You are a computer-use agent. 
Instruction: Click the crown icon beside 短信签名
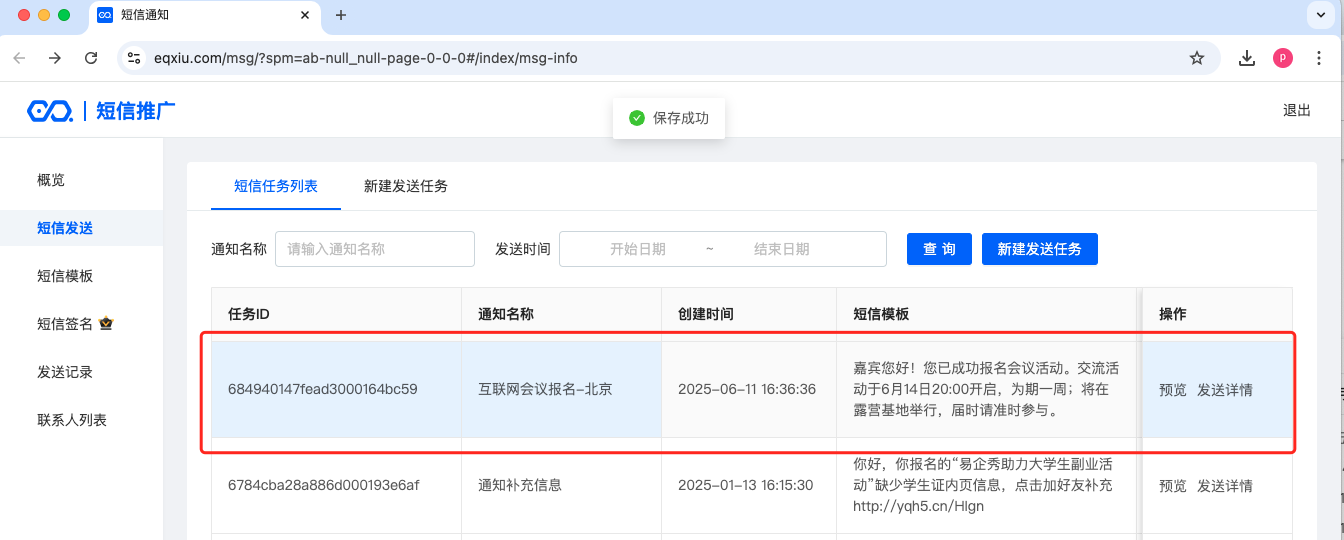click(105, 324)
